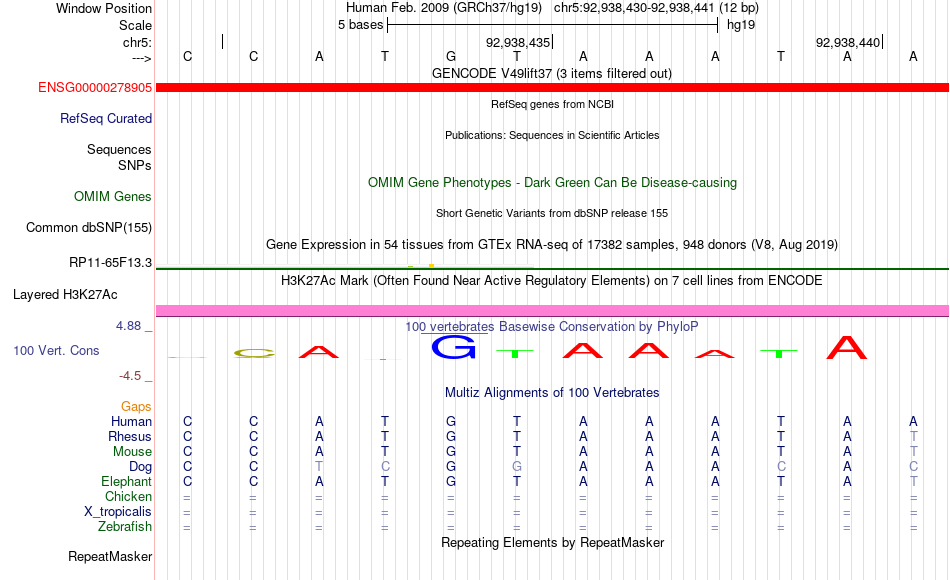The height and width of the screenshot is (580, 950).
Task: Select the RP11-65F13.3 GTEx label
Action: click(110, 262)
